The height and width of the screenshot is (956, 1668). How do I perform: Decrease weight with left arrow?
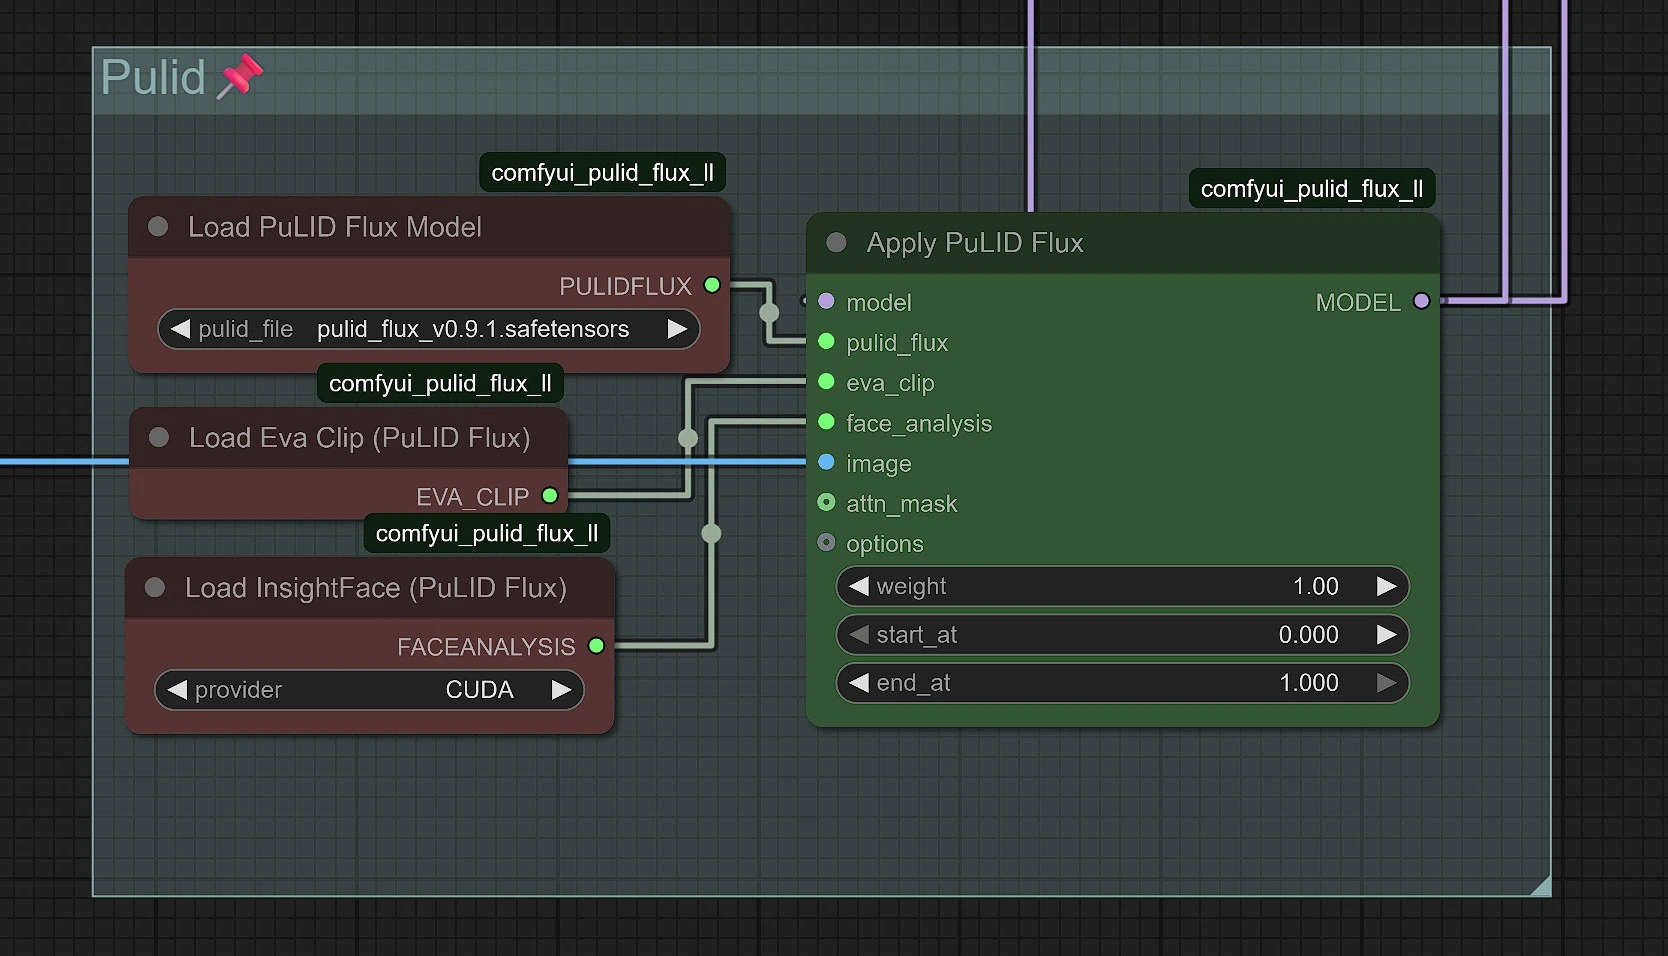pyautogui.click(x=859, y=586)
